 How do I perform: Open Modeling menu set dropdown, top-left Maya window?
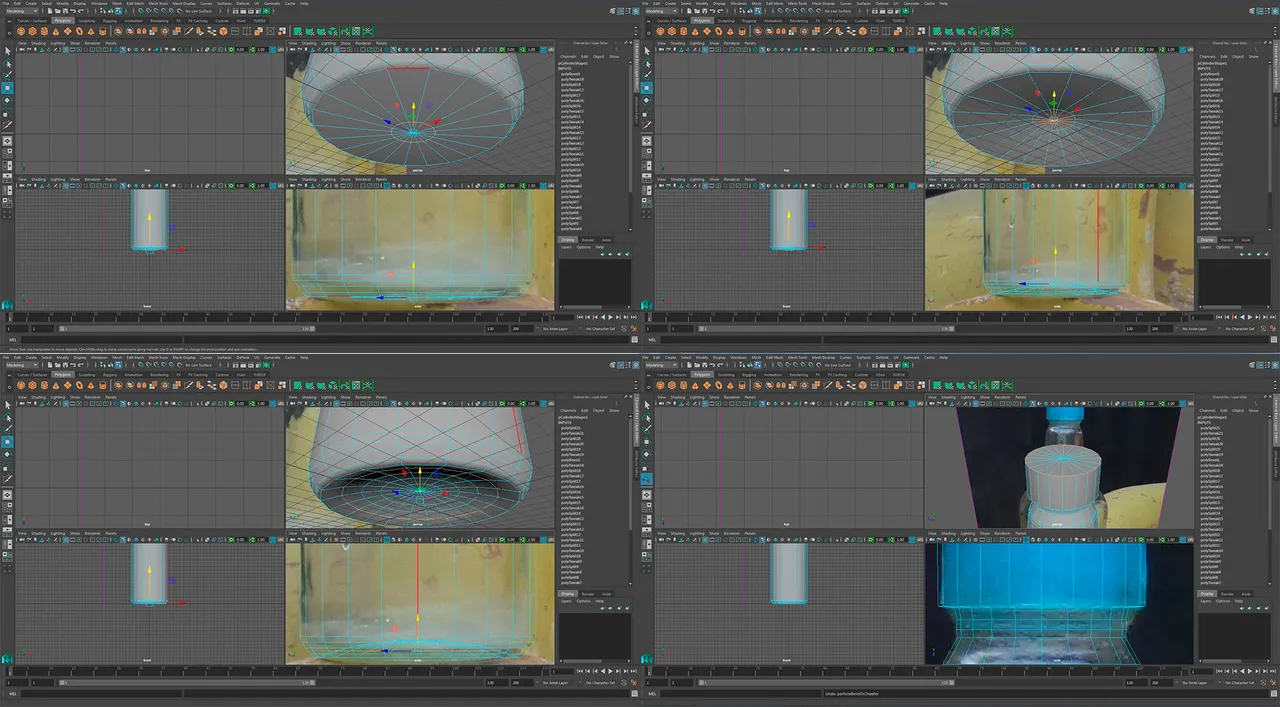[x=22, y=11]
